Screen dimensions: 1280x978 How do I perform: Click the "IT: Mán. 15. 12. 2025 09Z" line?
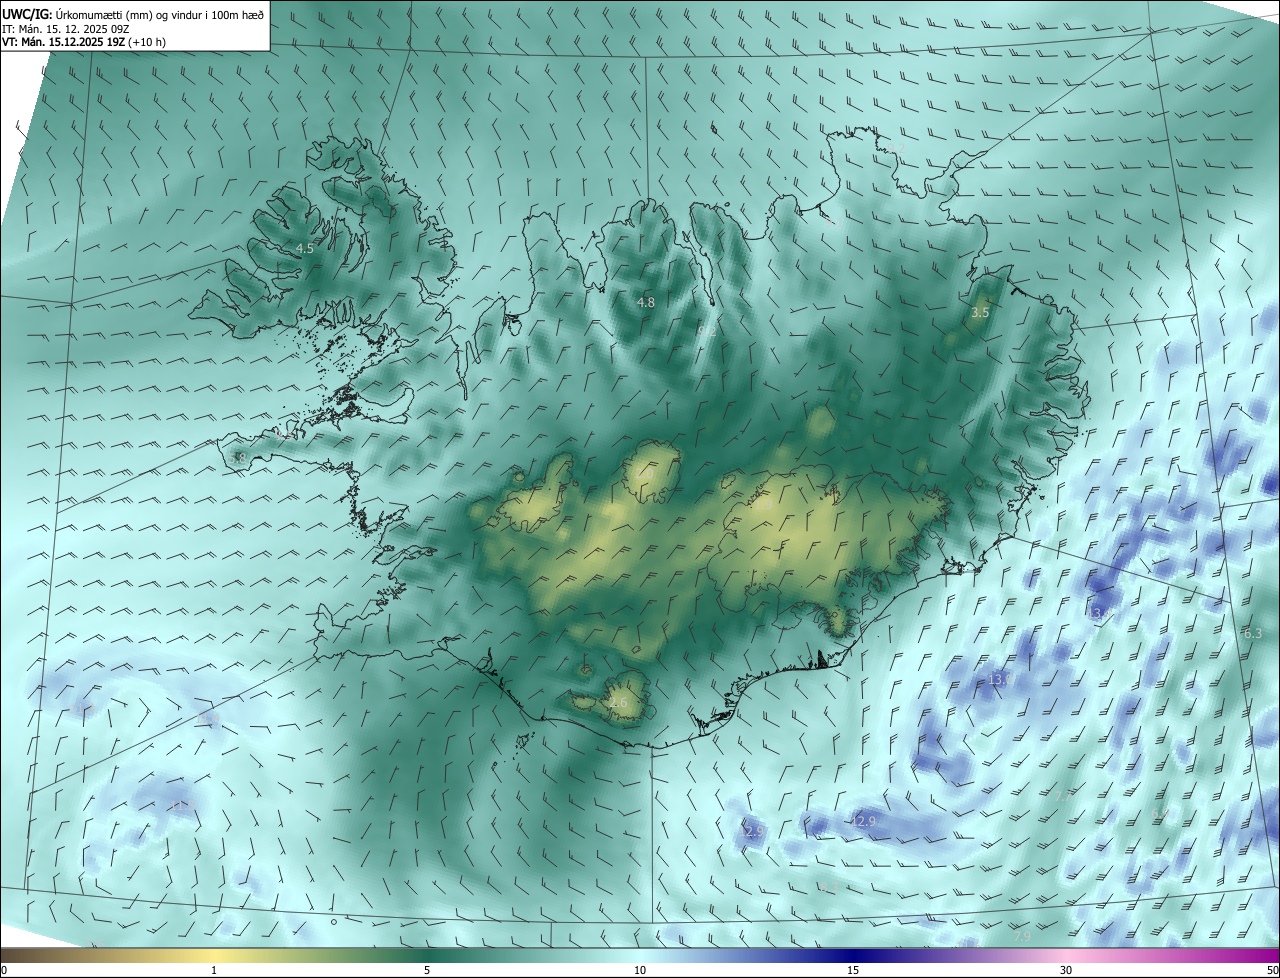click(x=67, y=28)
